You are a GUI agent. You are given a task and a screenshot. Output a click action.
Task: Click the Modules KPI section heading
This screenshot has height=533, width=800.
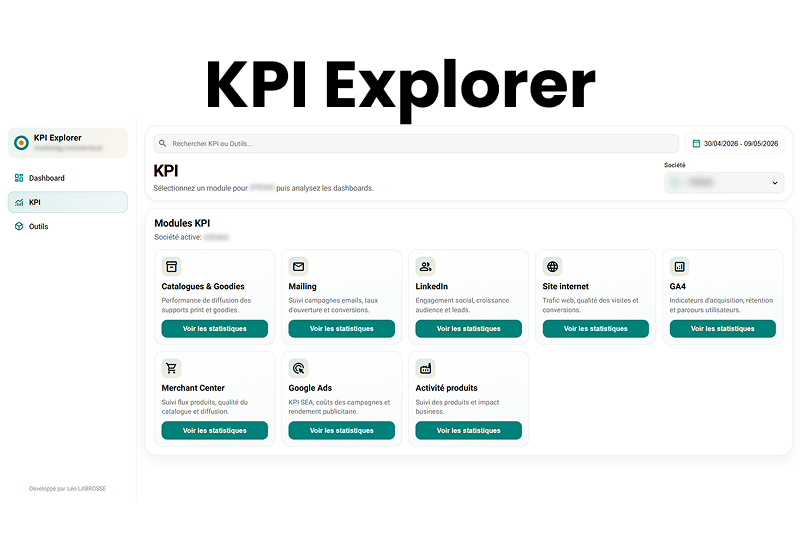(182, 223)
